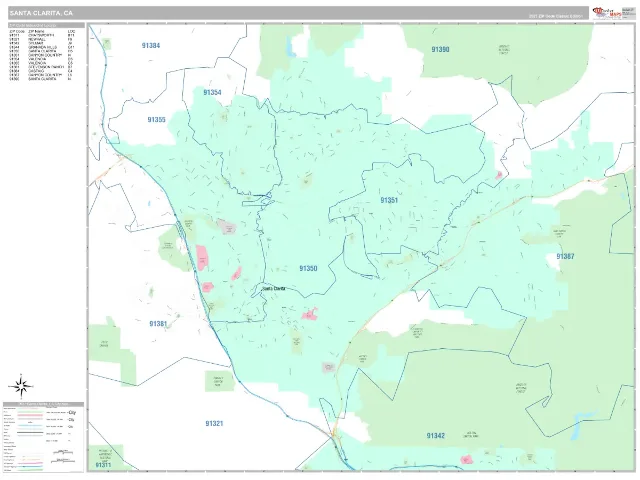This screenshot has width=640, height=480.
Task: Click the legend panel header bar
Action: coord(43,404)
